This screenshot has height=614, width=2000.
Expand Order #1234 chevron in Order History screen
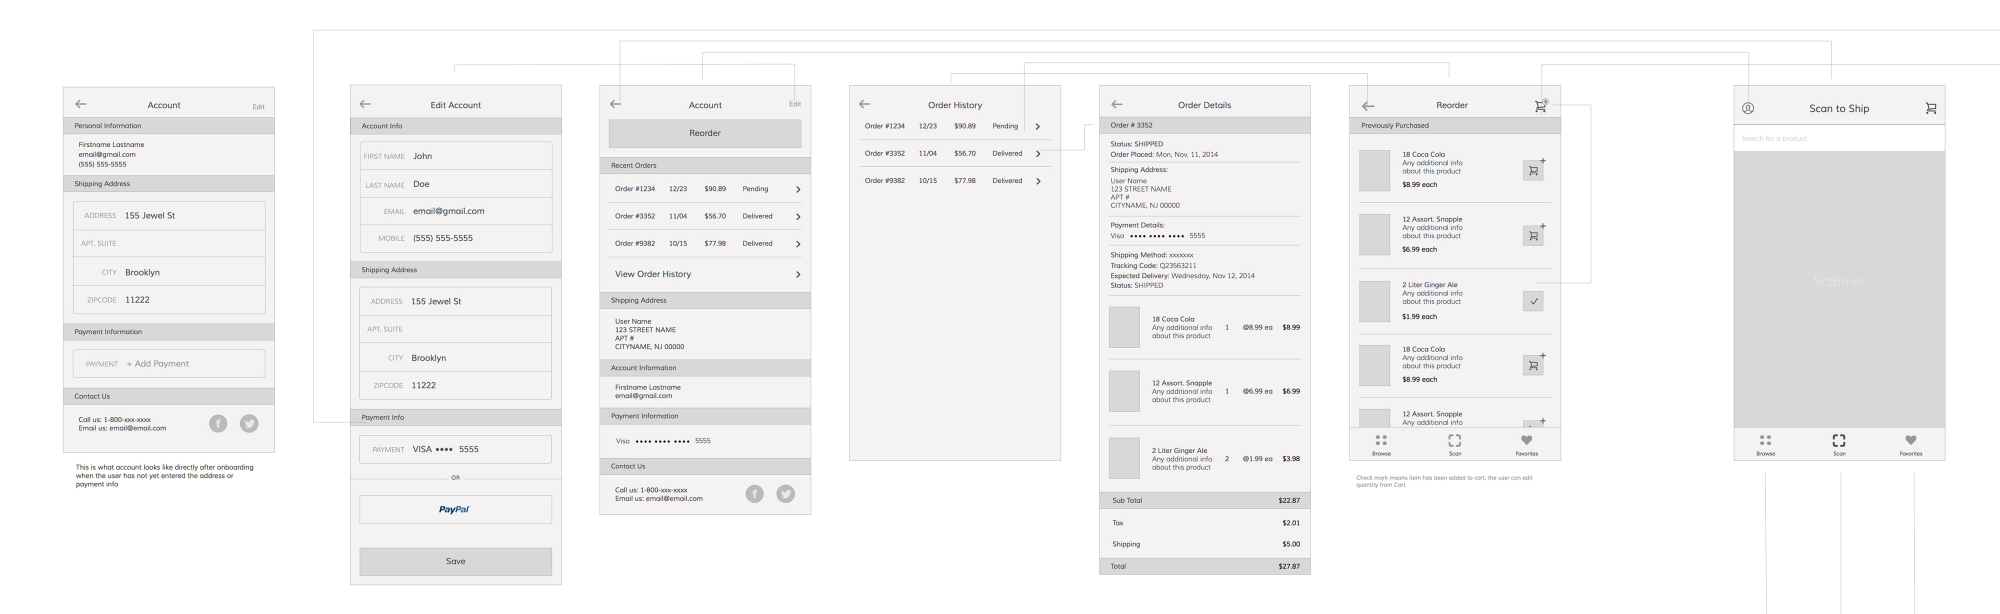1038,127
